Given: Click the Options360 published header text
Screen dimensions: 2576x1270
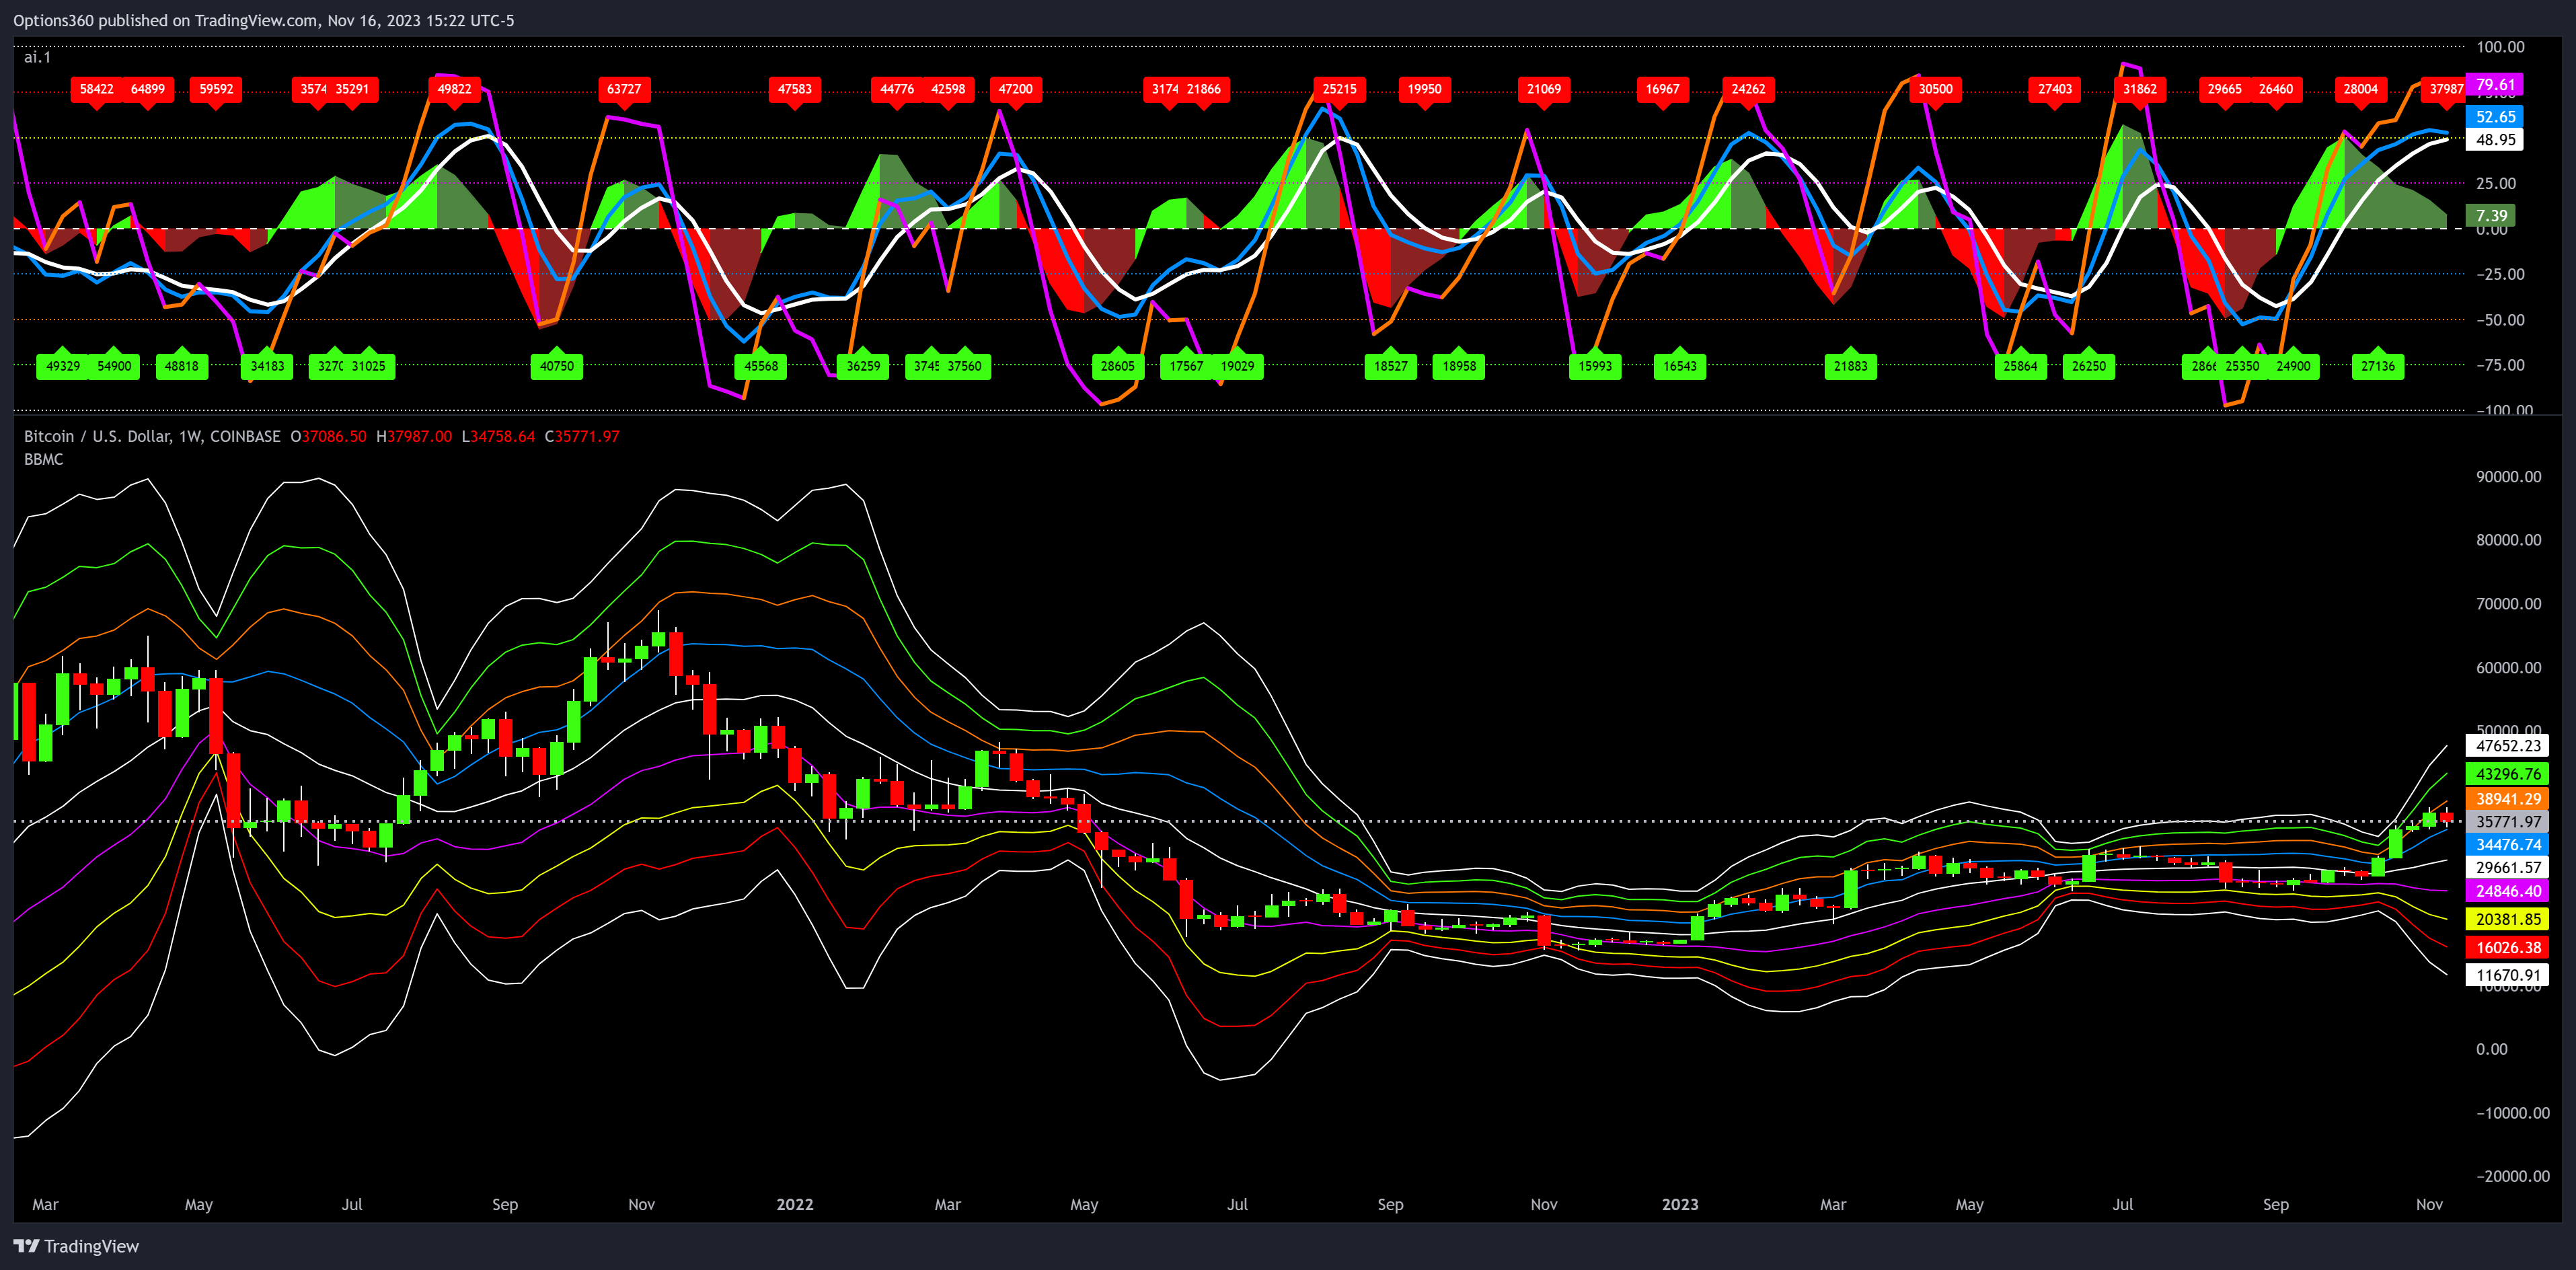Looking at the screenshot, I should (264, 20).
